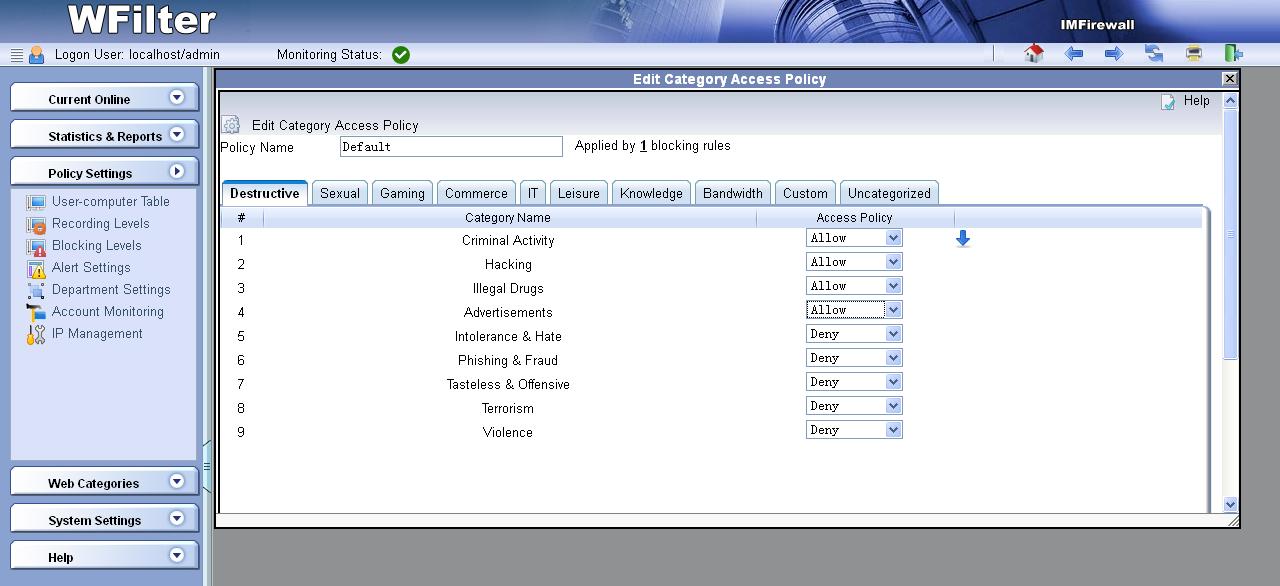Open Access Policy dropdown for Terrorism
Viewport: 1280px width, 586px height.
click(854, 406)
